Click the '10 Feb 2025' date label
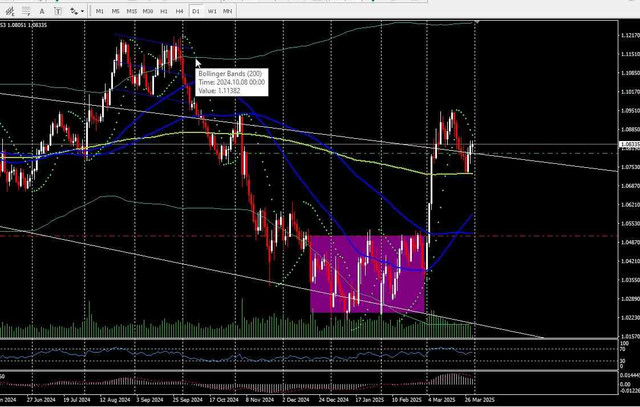 (x=407, y=400)
